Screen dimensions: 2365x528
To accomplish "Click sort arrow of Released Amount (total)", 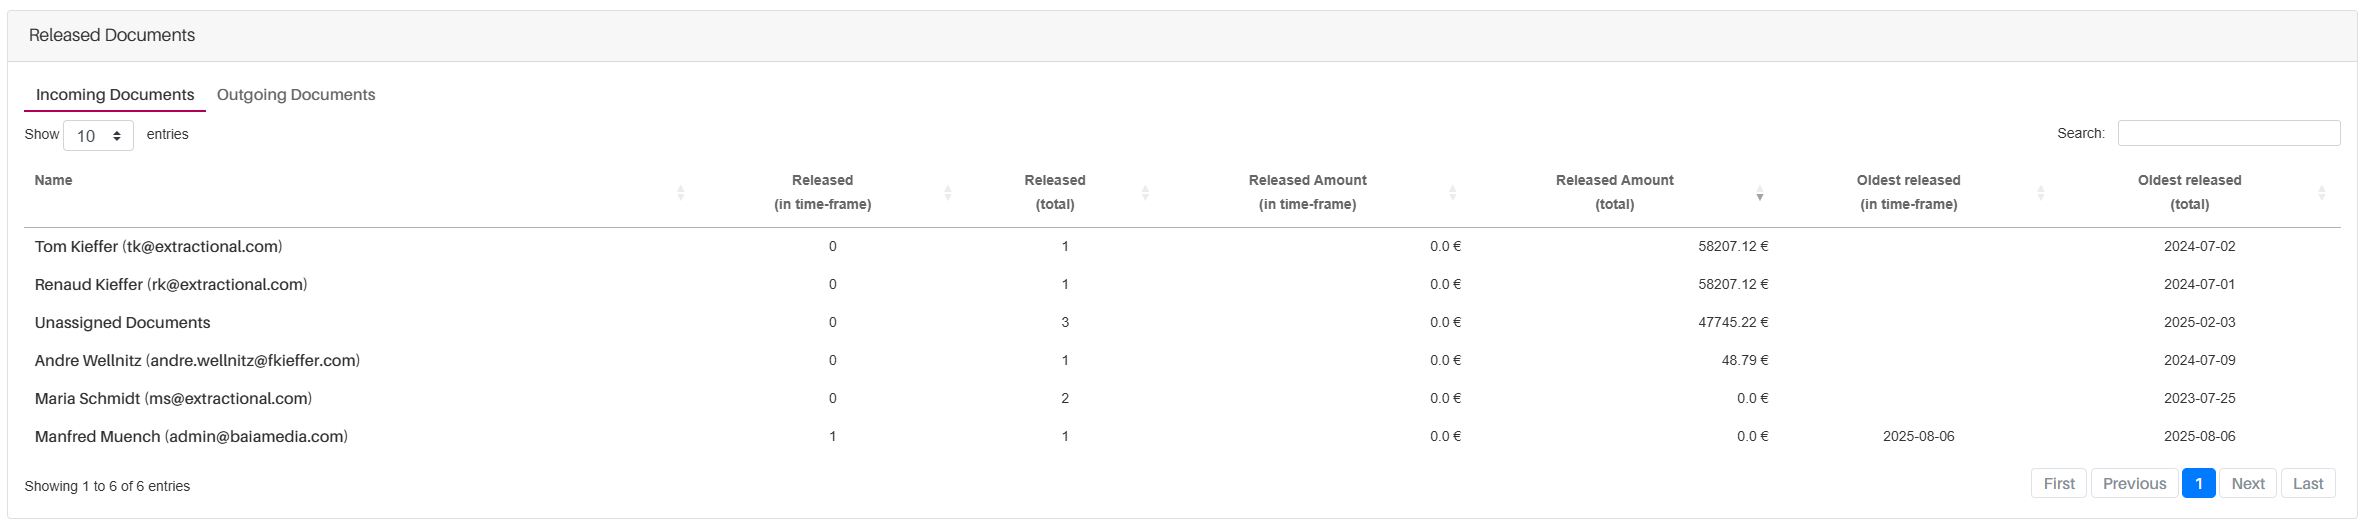I will coord(1759,193).
